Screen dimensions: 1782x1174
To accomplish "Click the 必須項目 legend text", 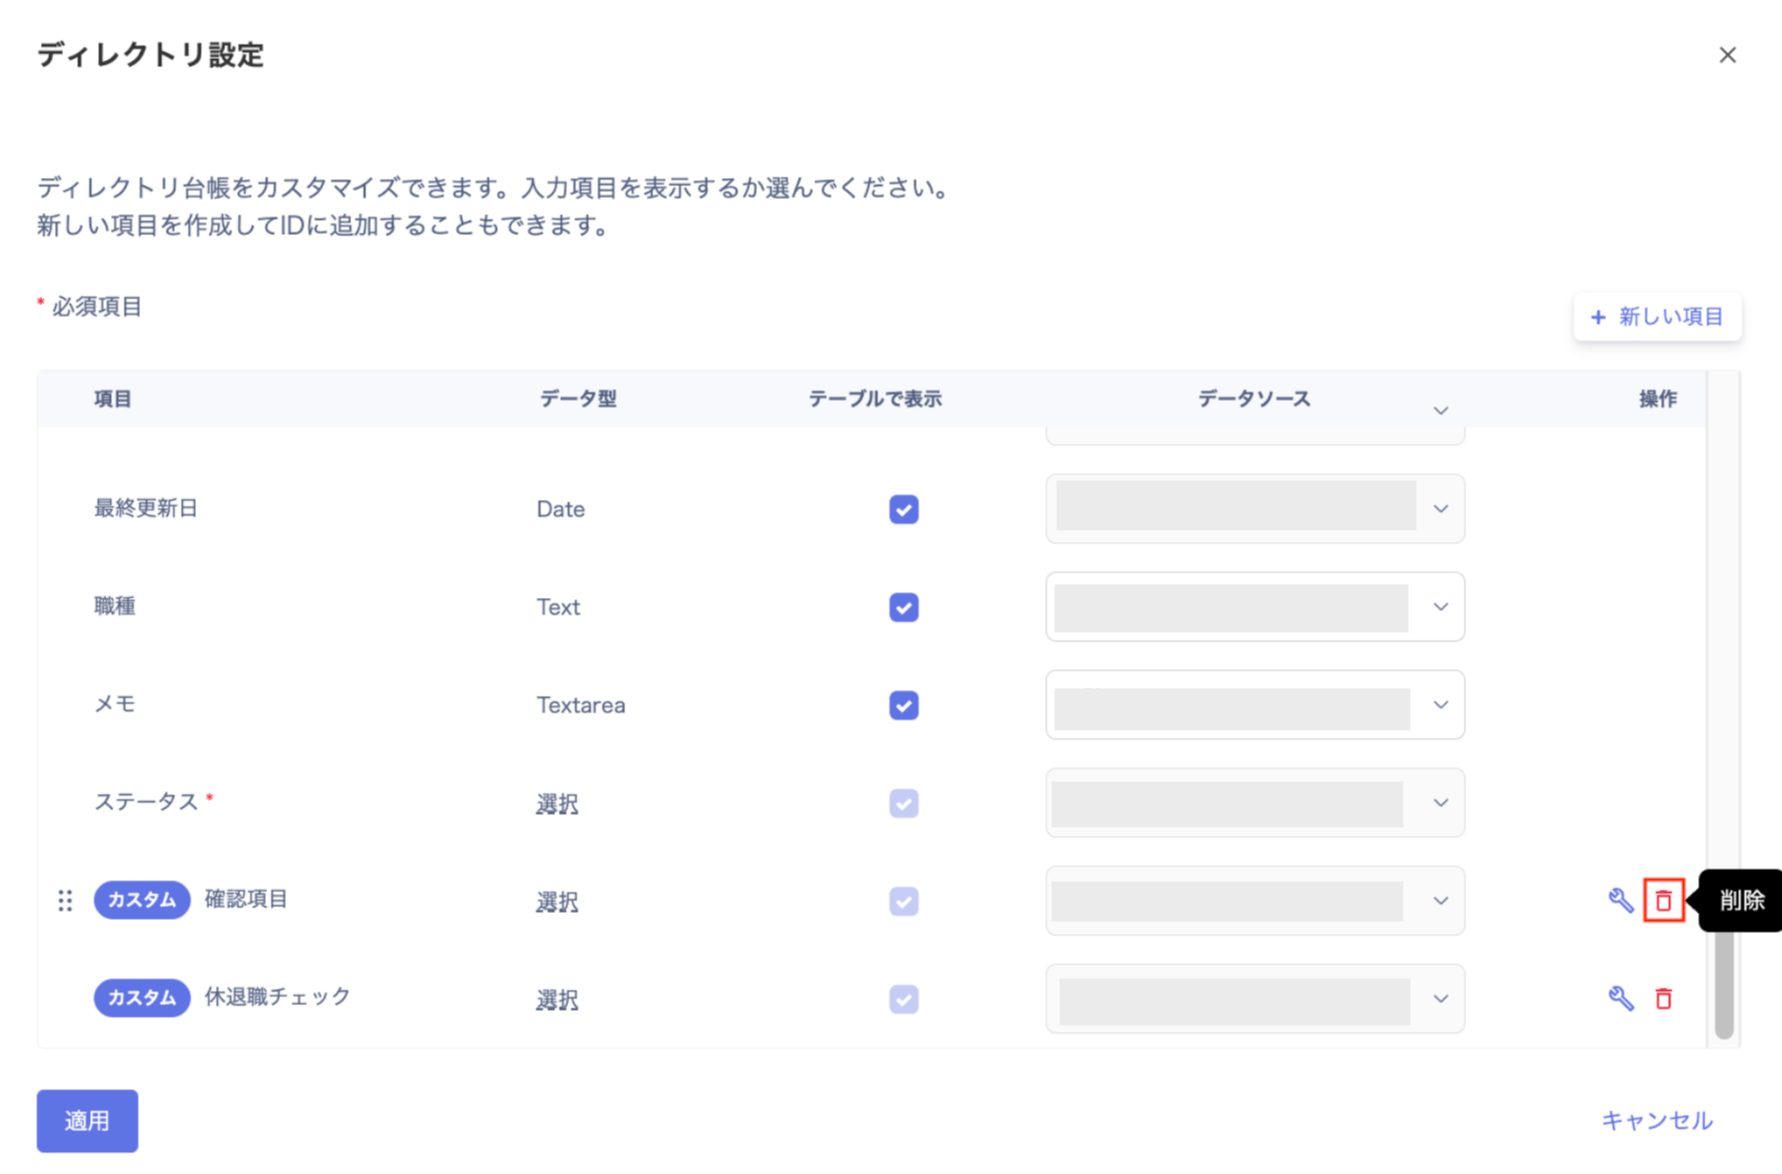I will [97, 307].
